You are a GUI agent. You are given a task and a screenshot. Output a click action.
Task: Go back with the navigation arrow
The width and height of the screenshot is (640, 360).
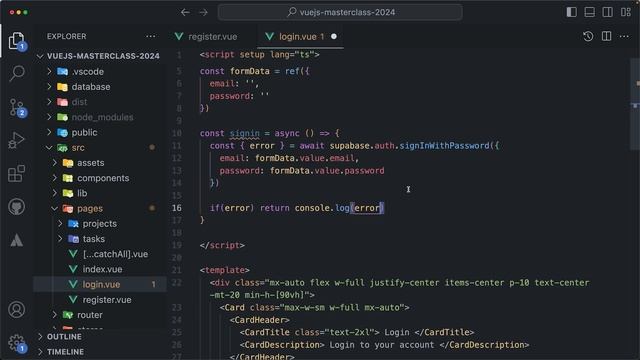(x=185, y=12)
